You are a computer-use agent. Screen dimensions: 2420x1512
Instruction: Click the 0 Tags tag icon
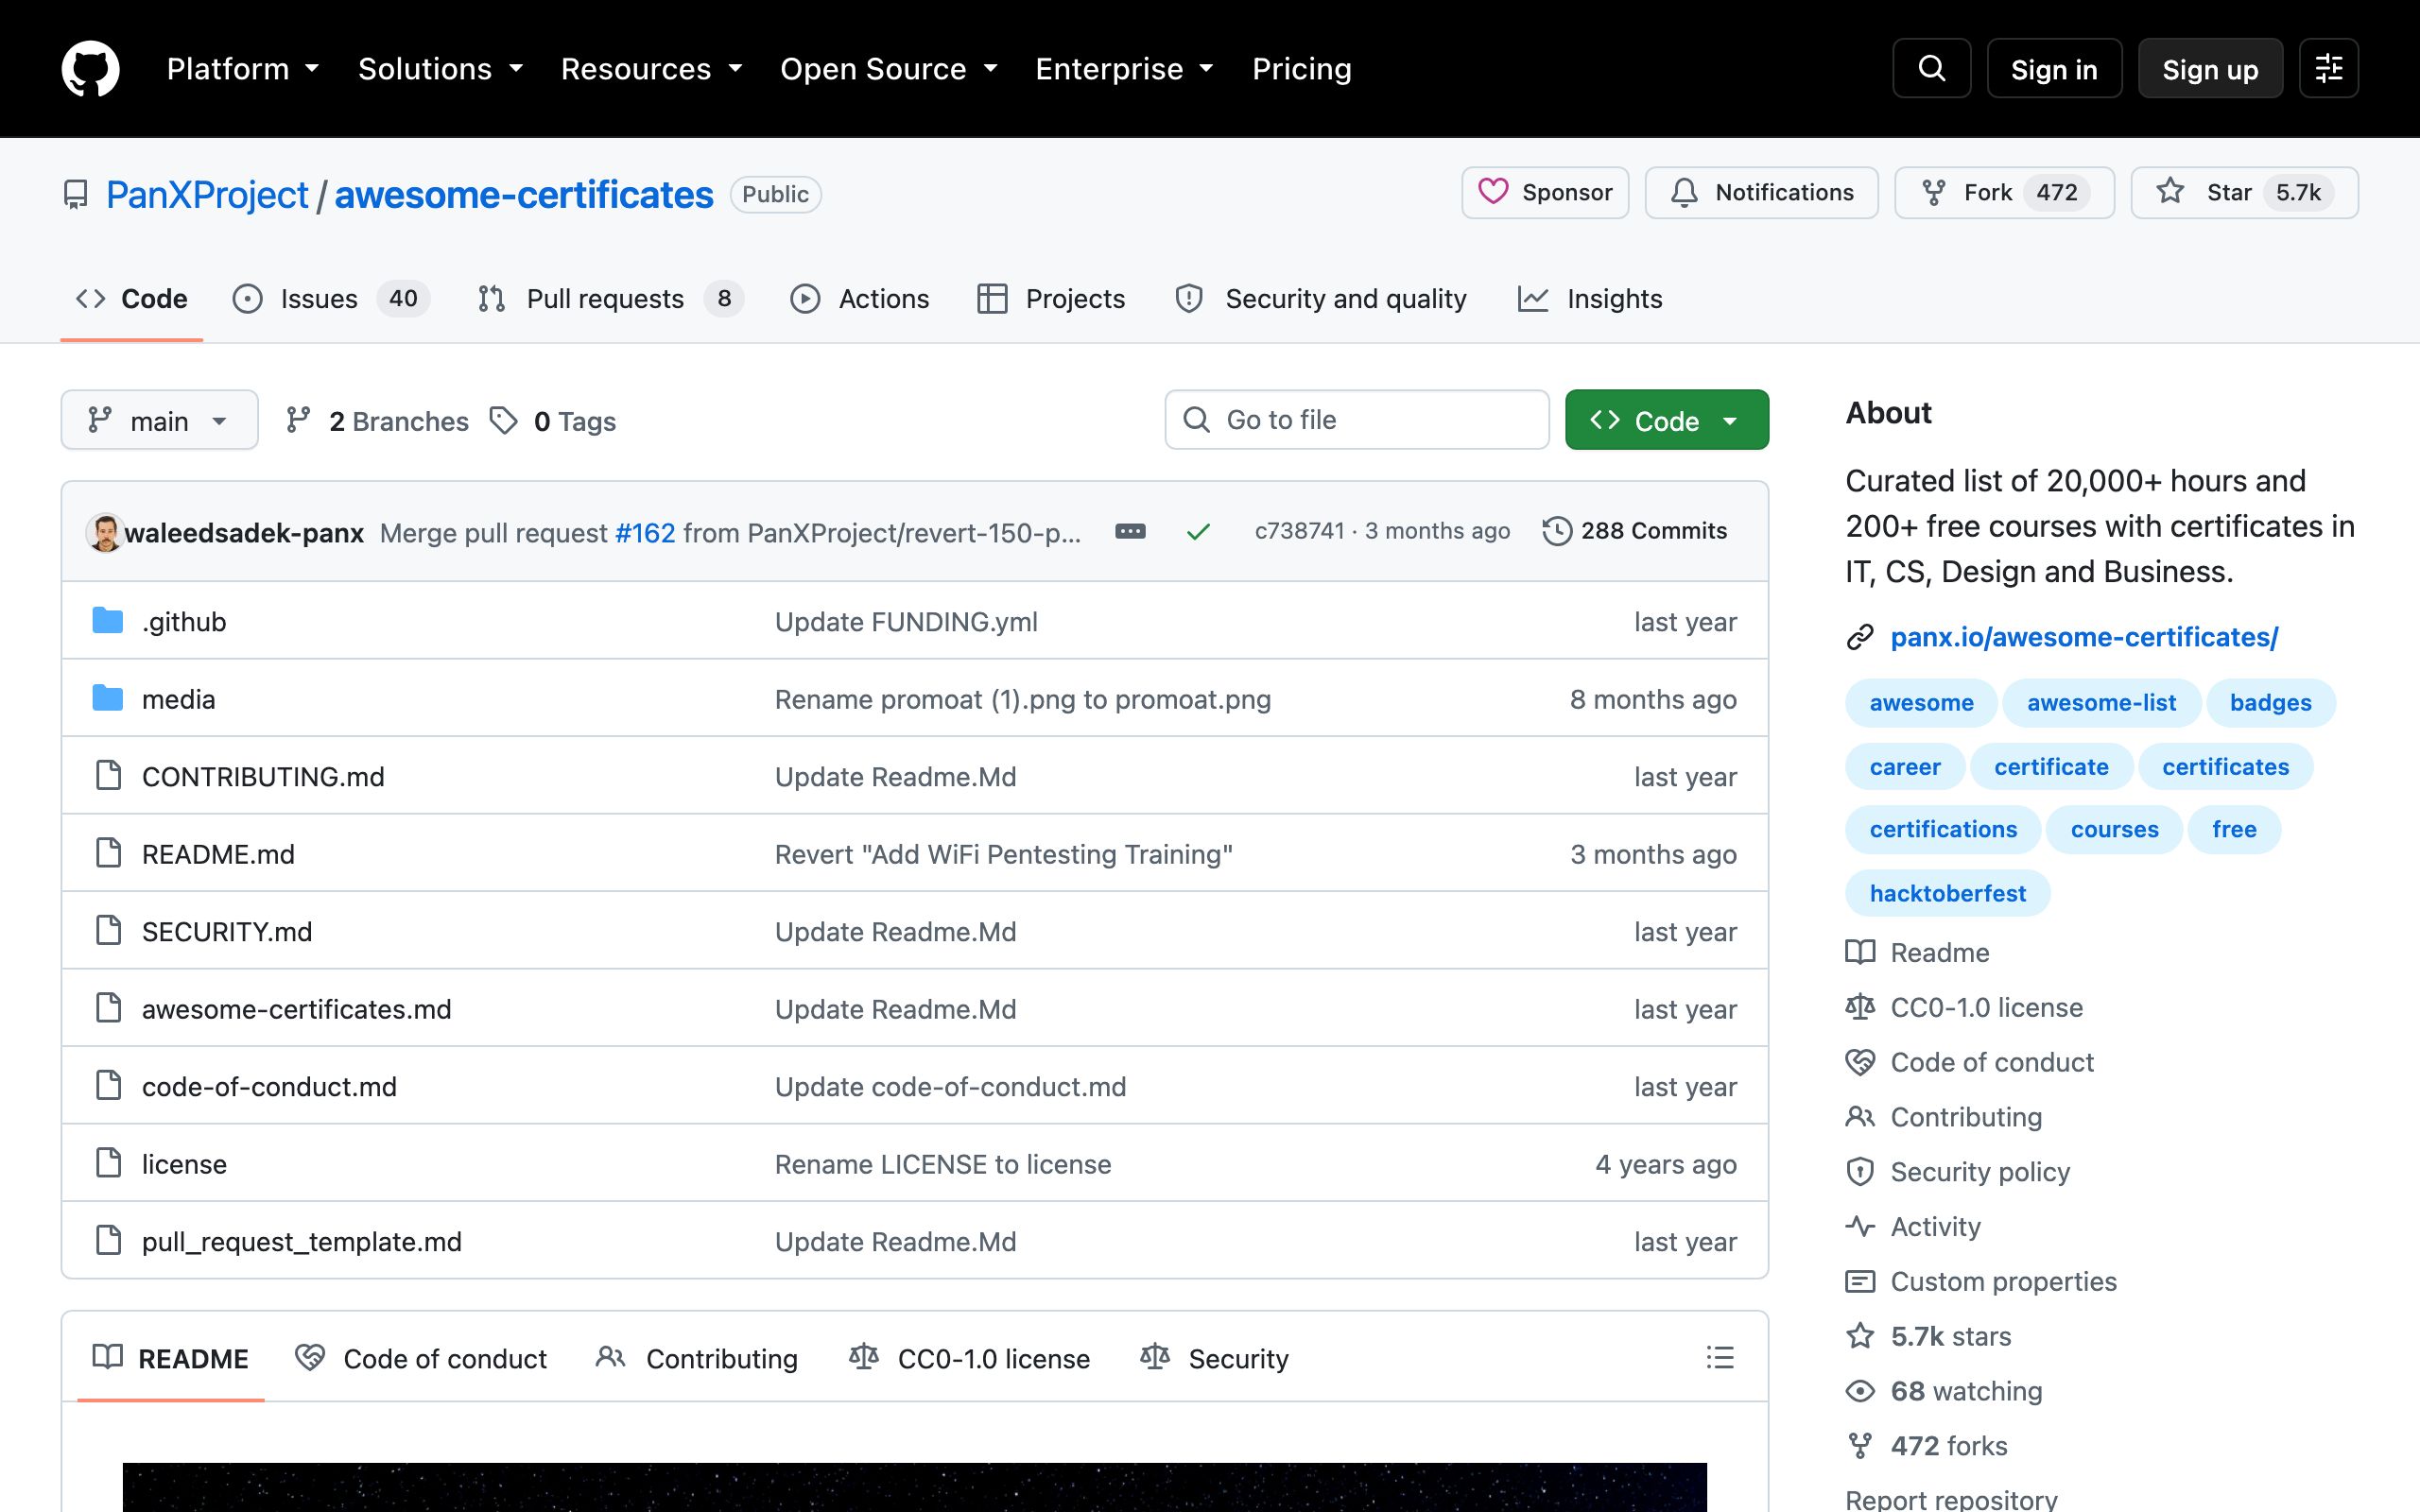[x=503, y=421]
